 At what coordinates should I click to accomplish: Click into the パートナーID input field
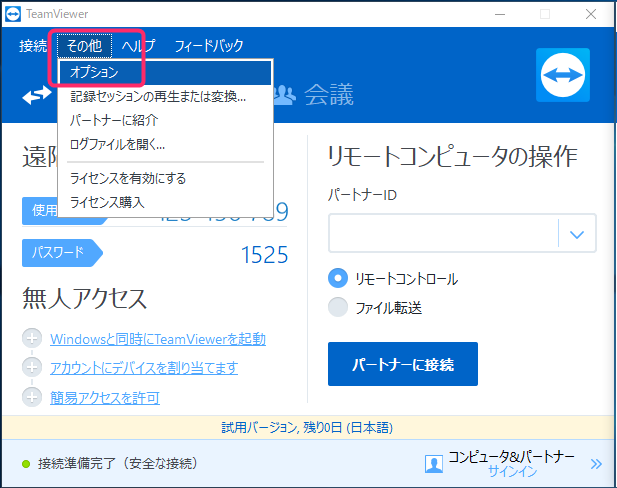[x=443, y=233]
